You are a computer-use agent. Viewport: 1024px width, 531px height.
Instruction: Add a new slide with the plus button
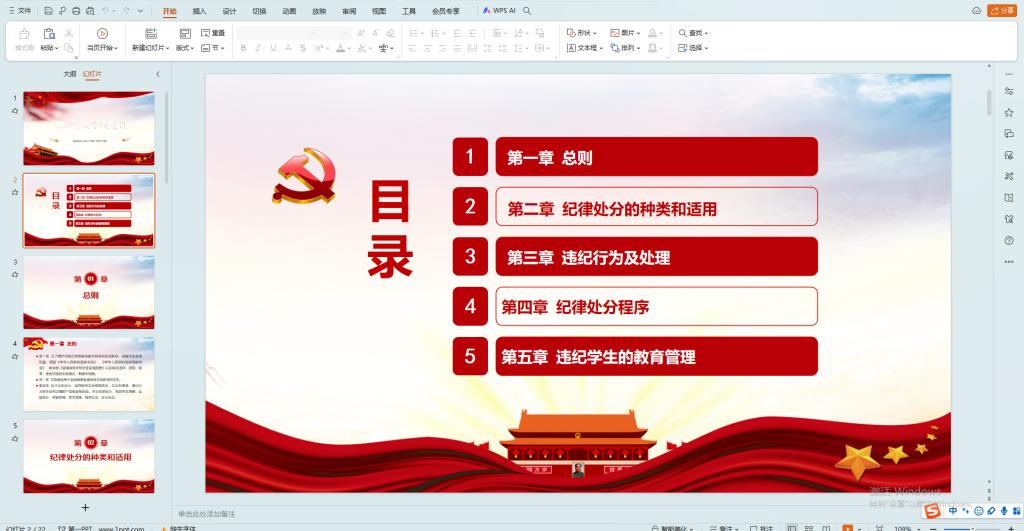click(x=85, y=507)
